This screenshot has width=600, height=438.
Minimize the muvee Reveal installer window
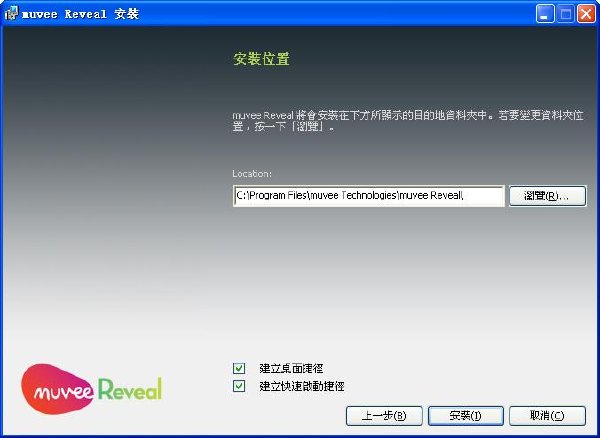pyautogui.click(x=545, y=14)
